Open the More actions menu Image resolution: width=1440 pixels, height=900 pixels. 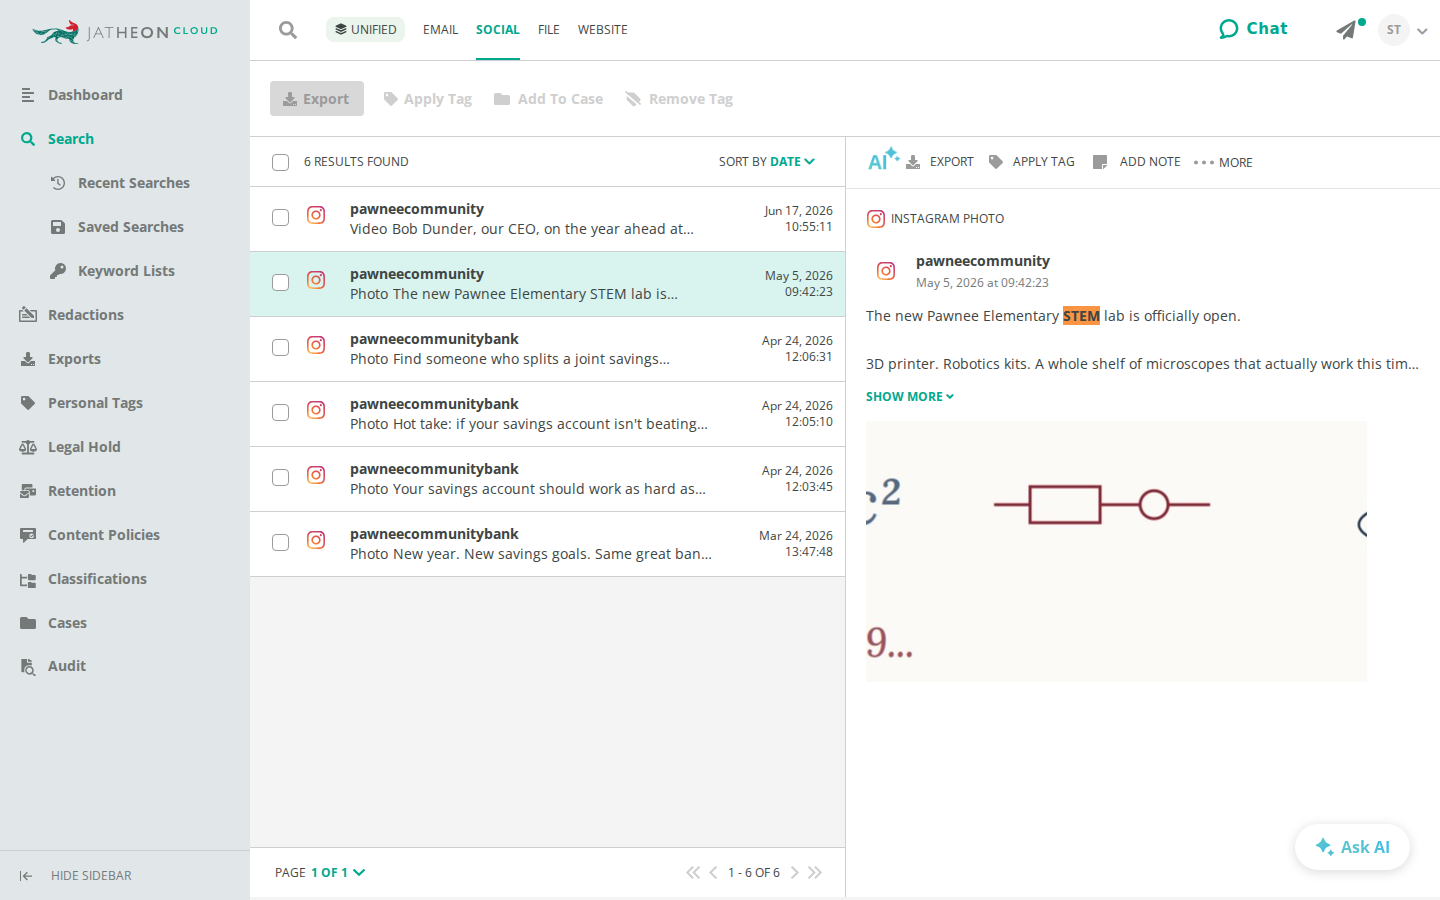point(1223,162)
